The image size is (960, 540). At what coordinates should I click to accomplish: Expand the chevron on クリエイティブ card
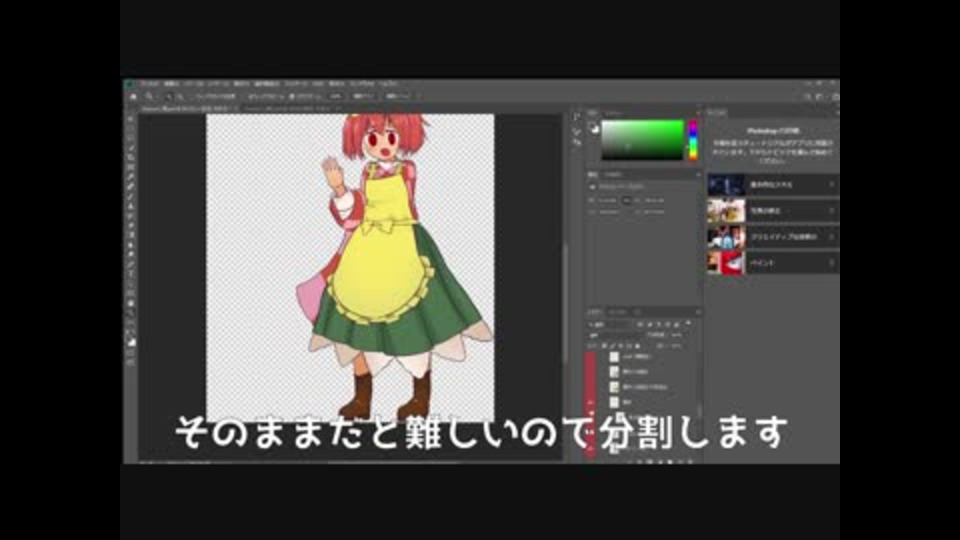831,237
